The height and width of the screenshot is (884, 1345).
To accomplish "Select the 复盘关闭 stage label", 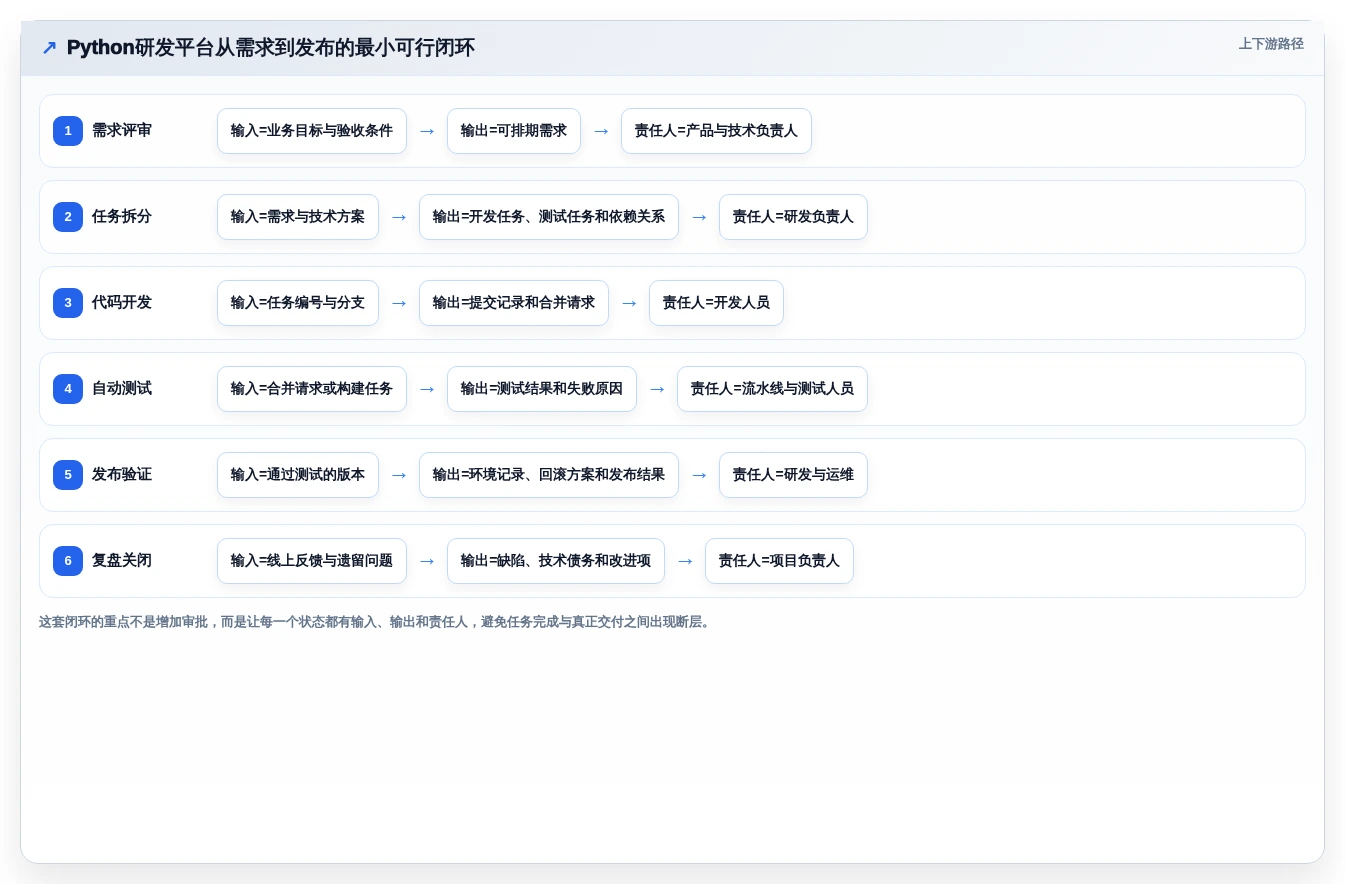I will tap(122, 561).
